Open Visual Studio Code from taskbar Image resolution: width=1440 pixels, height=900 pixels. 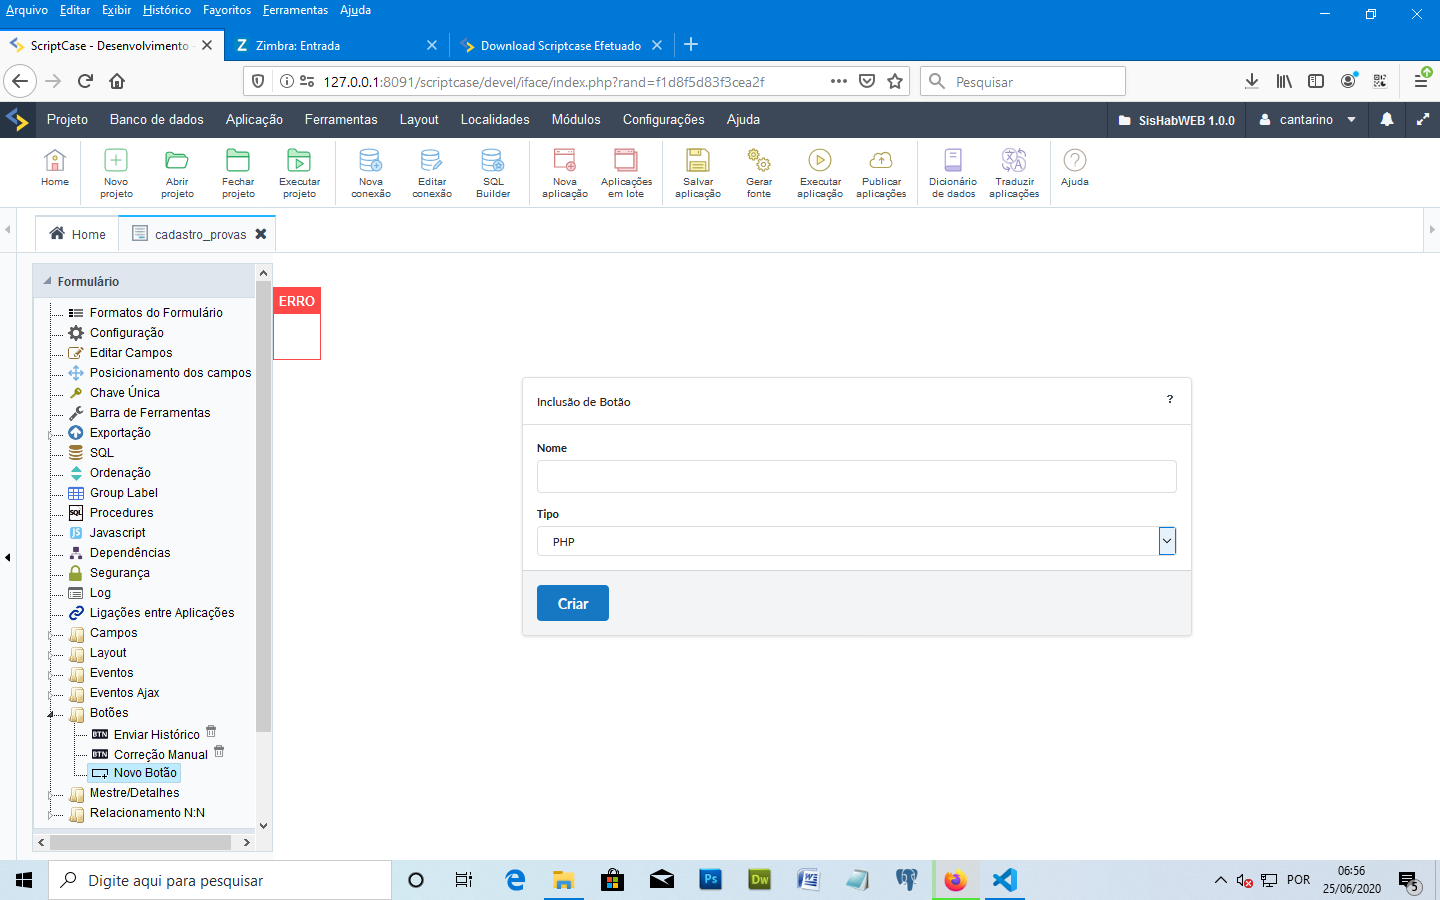[x=1004, y=880]
